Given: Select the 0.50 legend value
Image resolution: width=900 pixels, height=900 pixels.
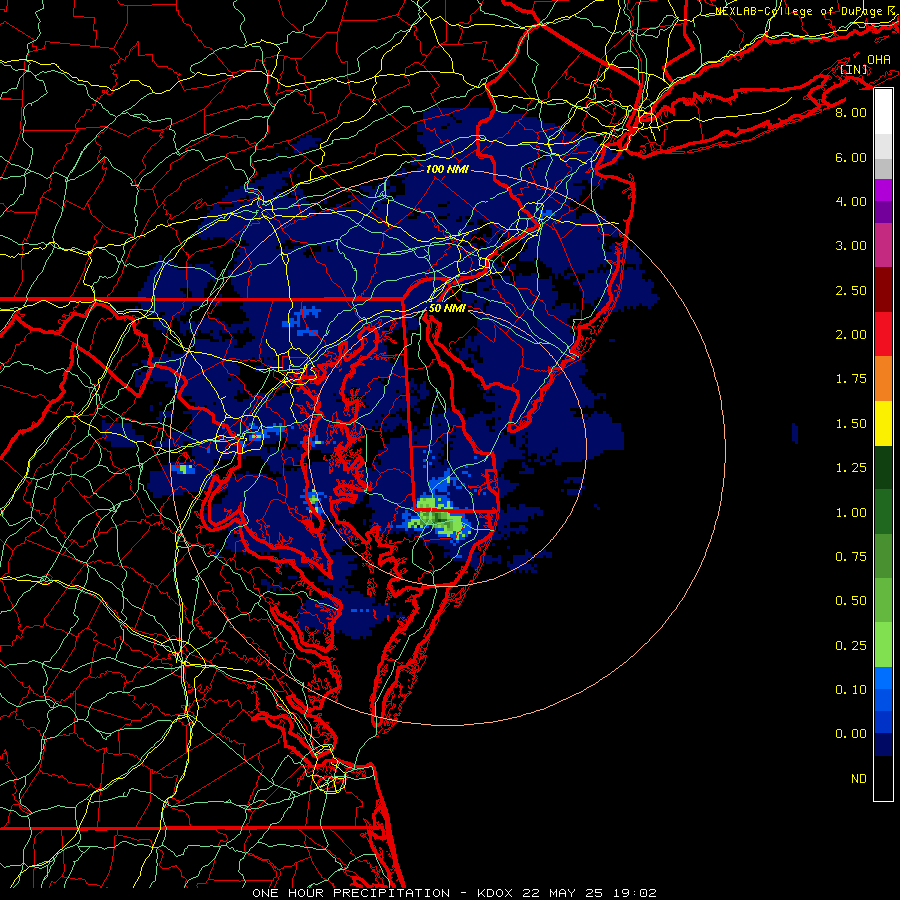Looking at the screenshot, I should [x=851, y=601].
